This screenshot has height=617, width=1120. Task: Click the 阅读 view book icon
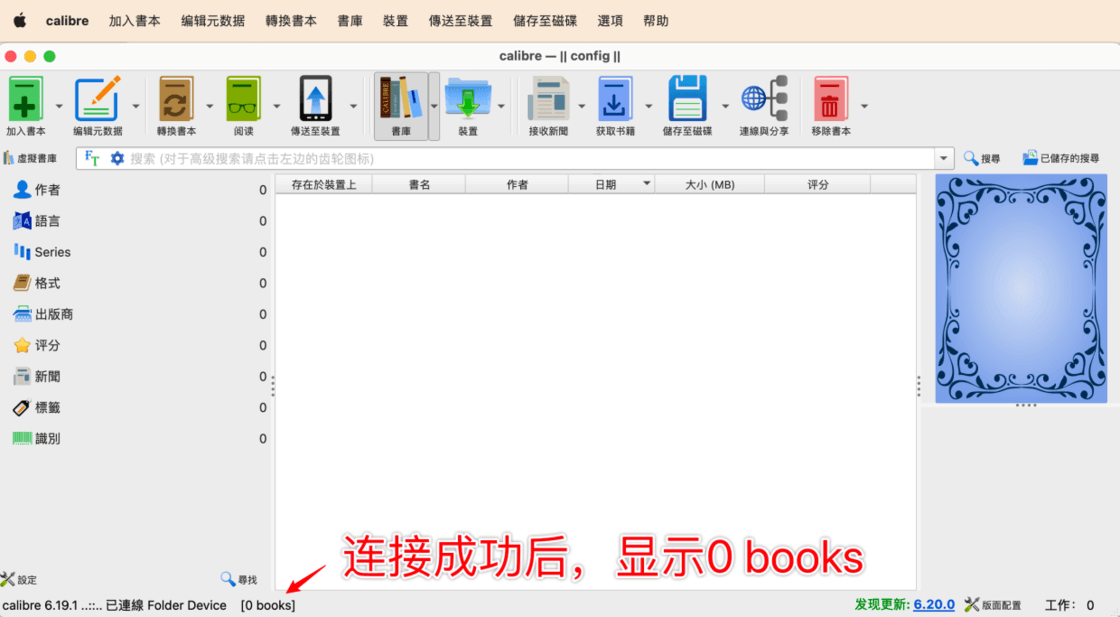pos(243,100)
